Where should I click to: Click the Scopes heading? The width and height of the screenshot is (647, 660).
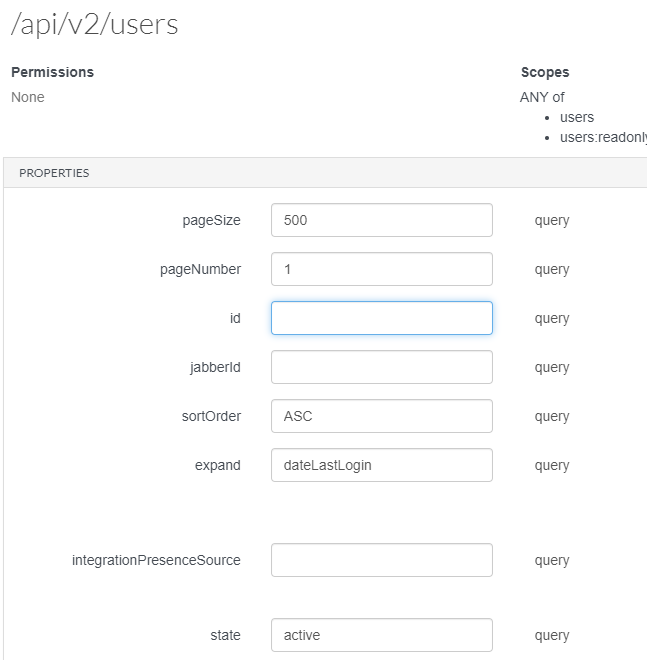tap(545, 72)
